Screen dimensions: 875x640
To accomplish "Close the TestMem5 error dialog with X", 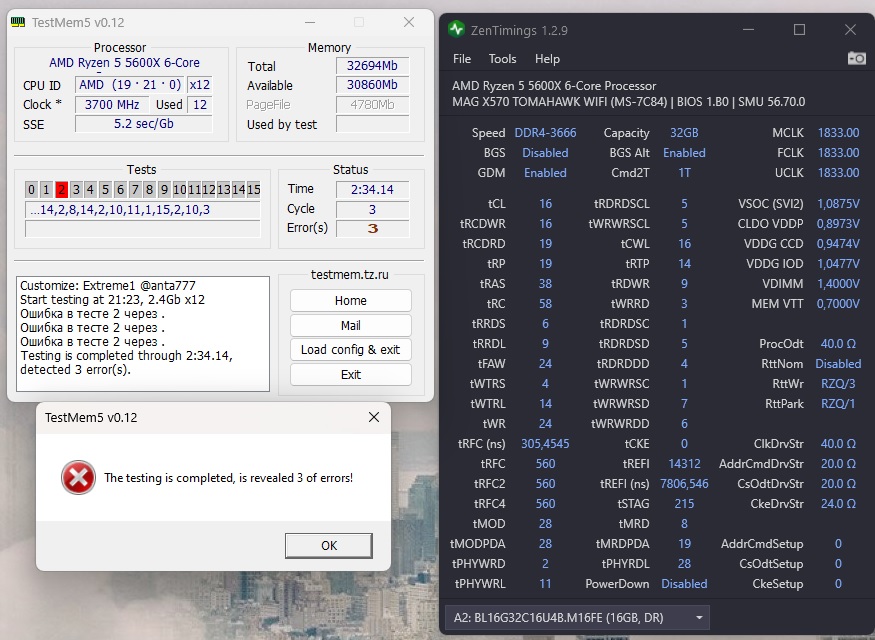I will pyautogui.click(x=374, y=417).
